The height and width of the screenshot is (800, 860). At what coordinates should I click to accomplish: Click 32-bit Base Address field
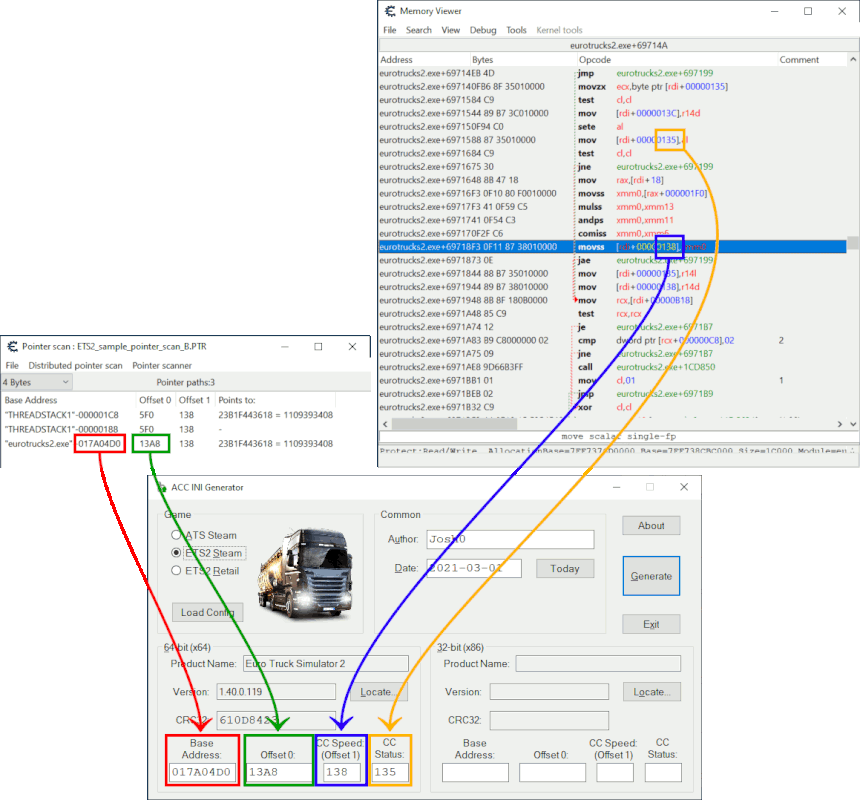pyautogui.click(x=475, y=773)
